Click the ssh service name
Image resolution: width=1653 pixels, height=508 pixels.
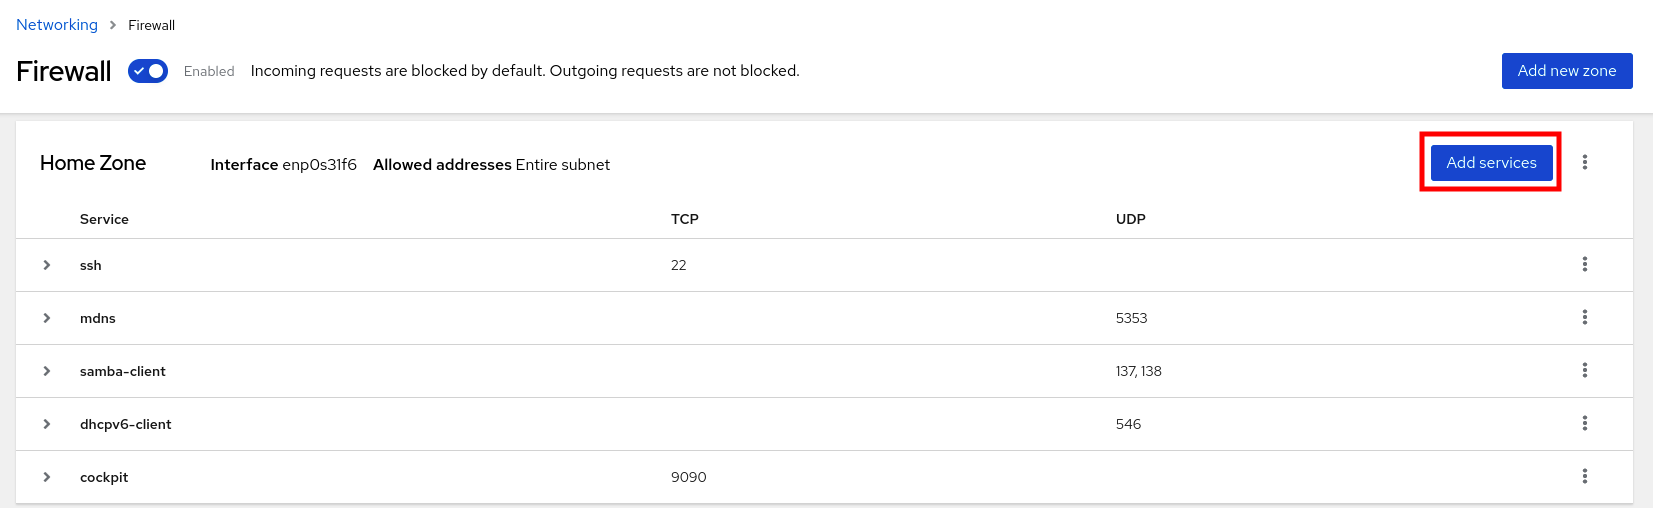click(x=91, y=265)
